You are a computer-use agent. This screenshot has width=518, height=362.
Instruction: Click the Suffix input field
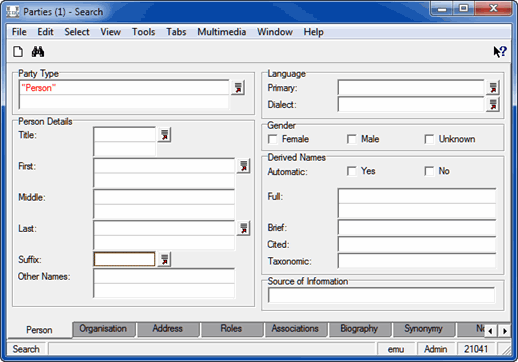(x=125, y=259)
